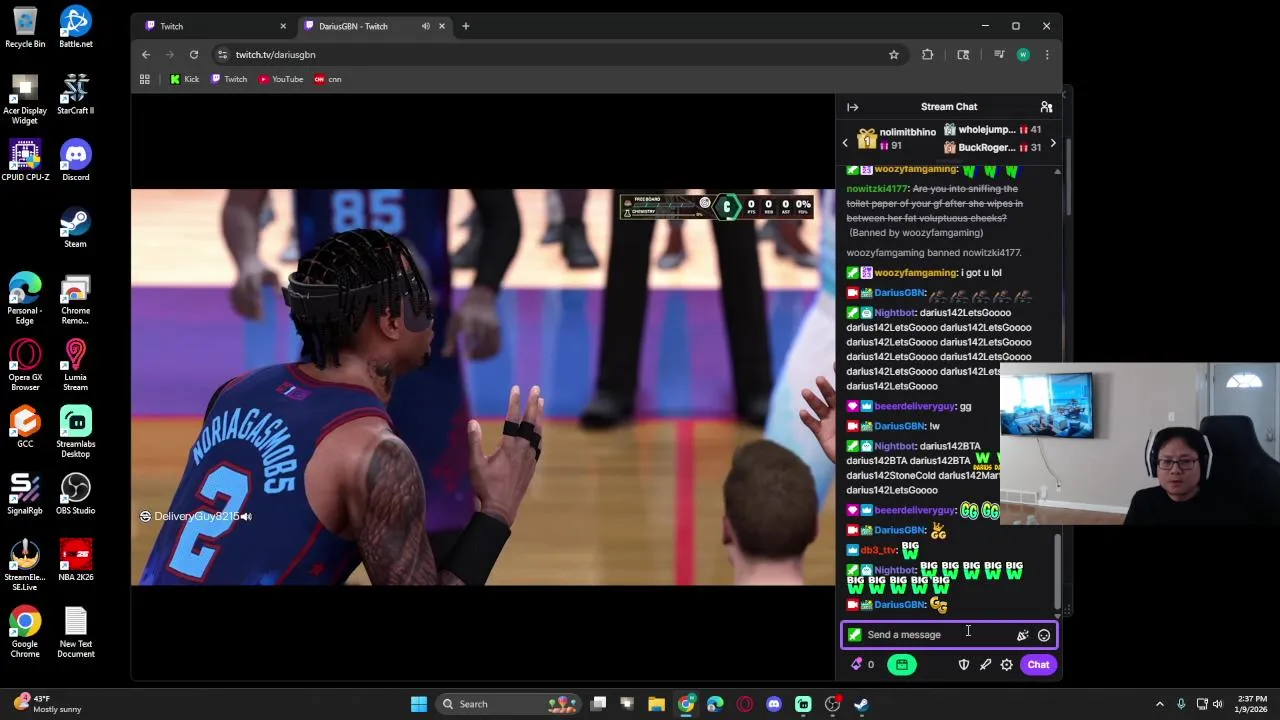Open the Windows Start menu
Viewport: 1280px width, 720px height.
click(419, 704)
